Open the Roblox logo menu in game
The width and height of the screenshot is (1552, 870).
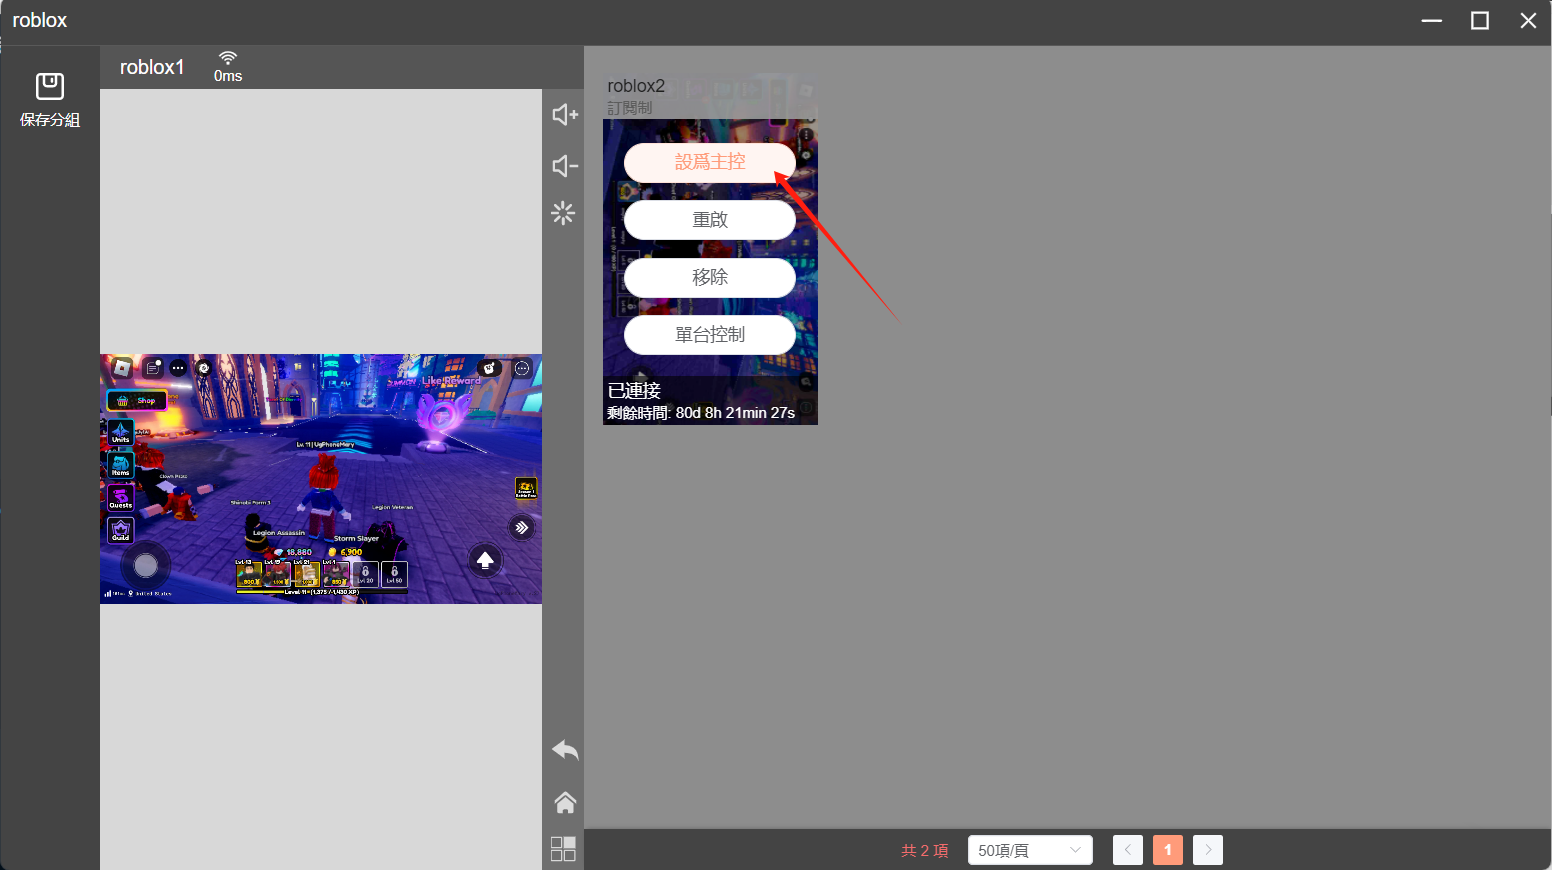click(x=122, y=368)
